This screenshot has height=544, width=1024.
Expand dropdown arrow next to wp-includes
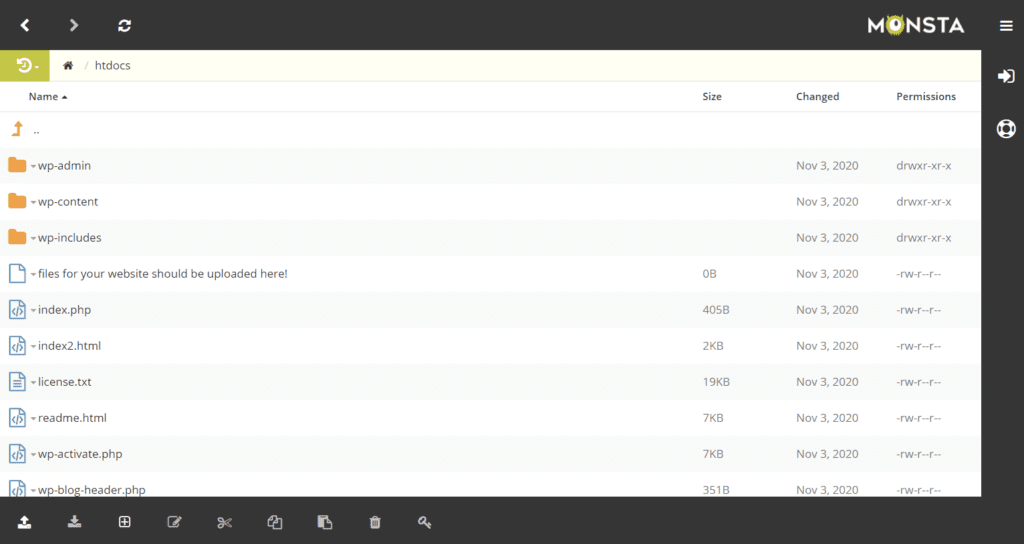[x=33, y=238]
